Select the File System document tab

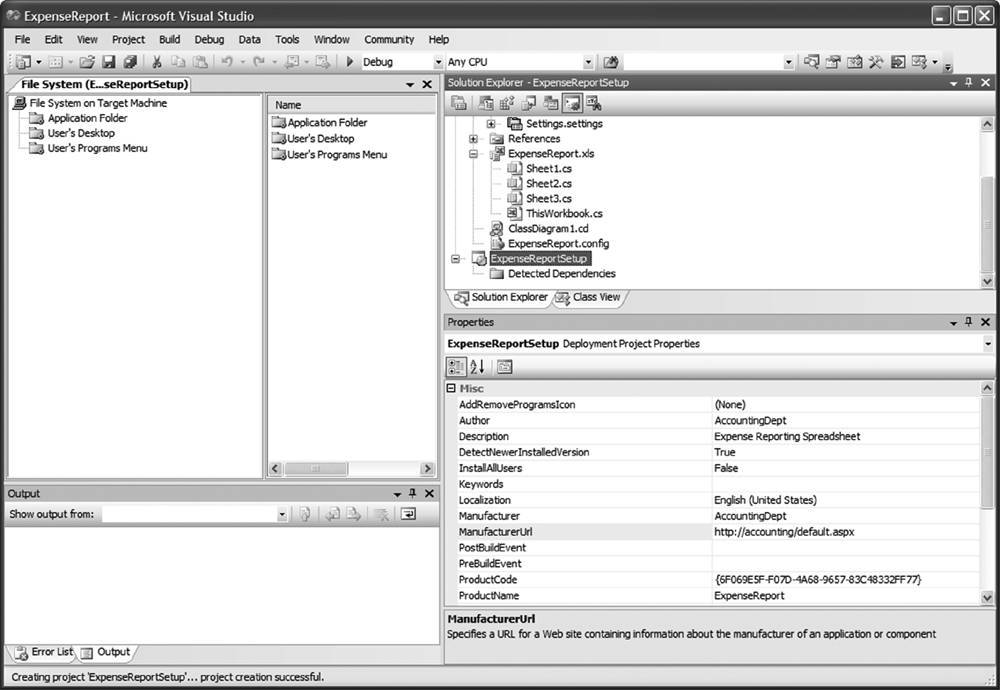(x=104, y=84)
